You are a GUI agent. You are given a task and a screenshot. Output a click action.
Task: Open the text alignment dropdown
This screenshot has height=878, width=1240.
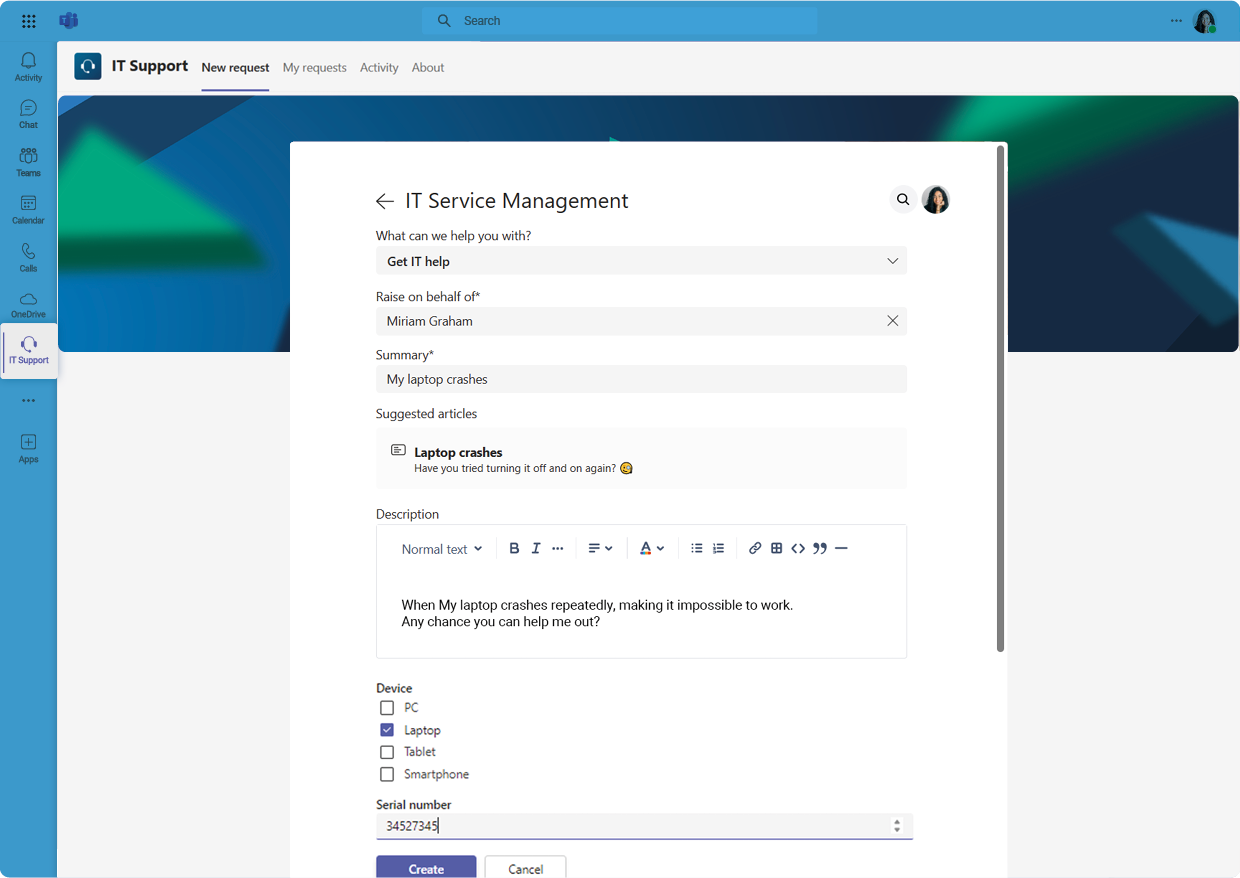click(x=600, y=548)
